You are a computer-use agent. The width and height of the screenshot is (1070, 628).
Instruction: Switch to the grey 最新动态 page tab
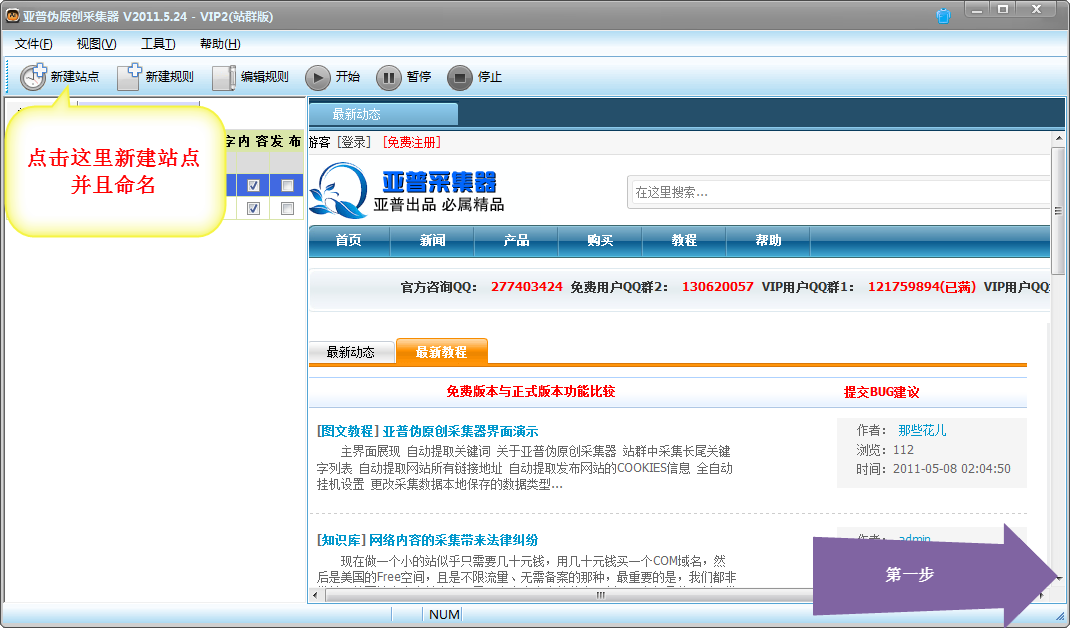(x=351, y=352)
